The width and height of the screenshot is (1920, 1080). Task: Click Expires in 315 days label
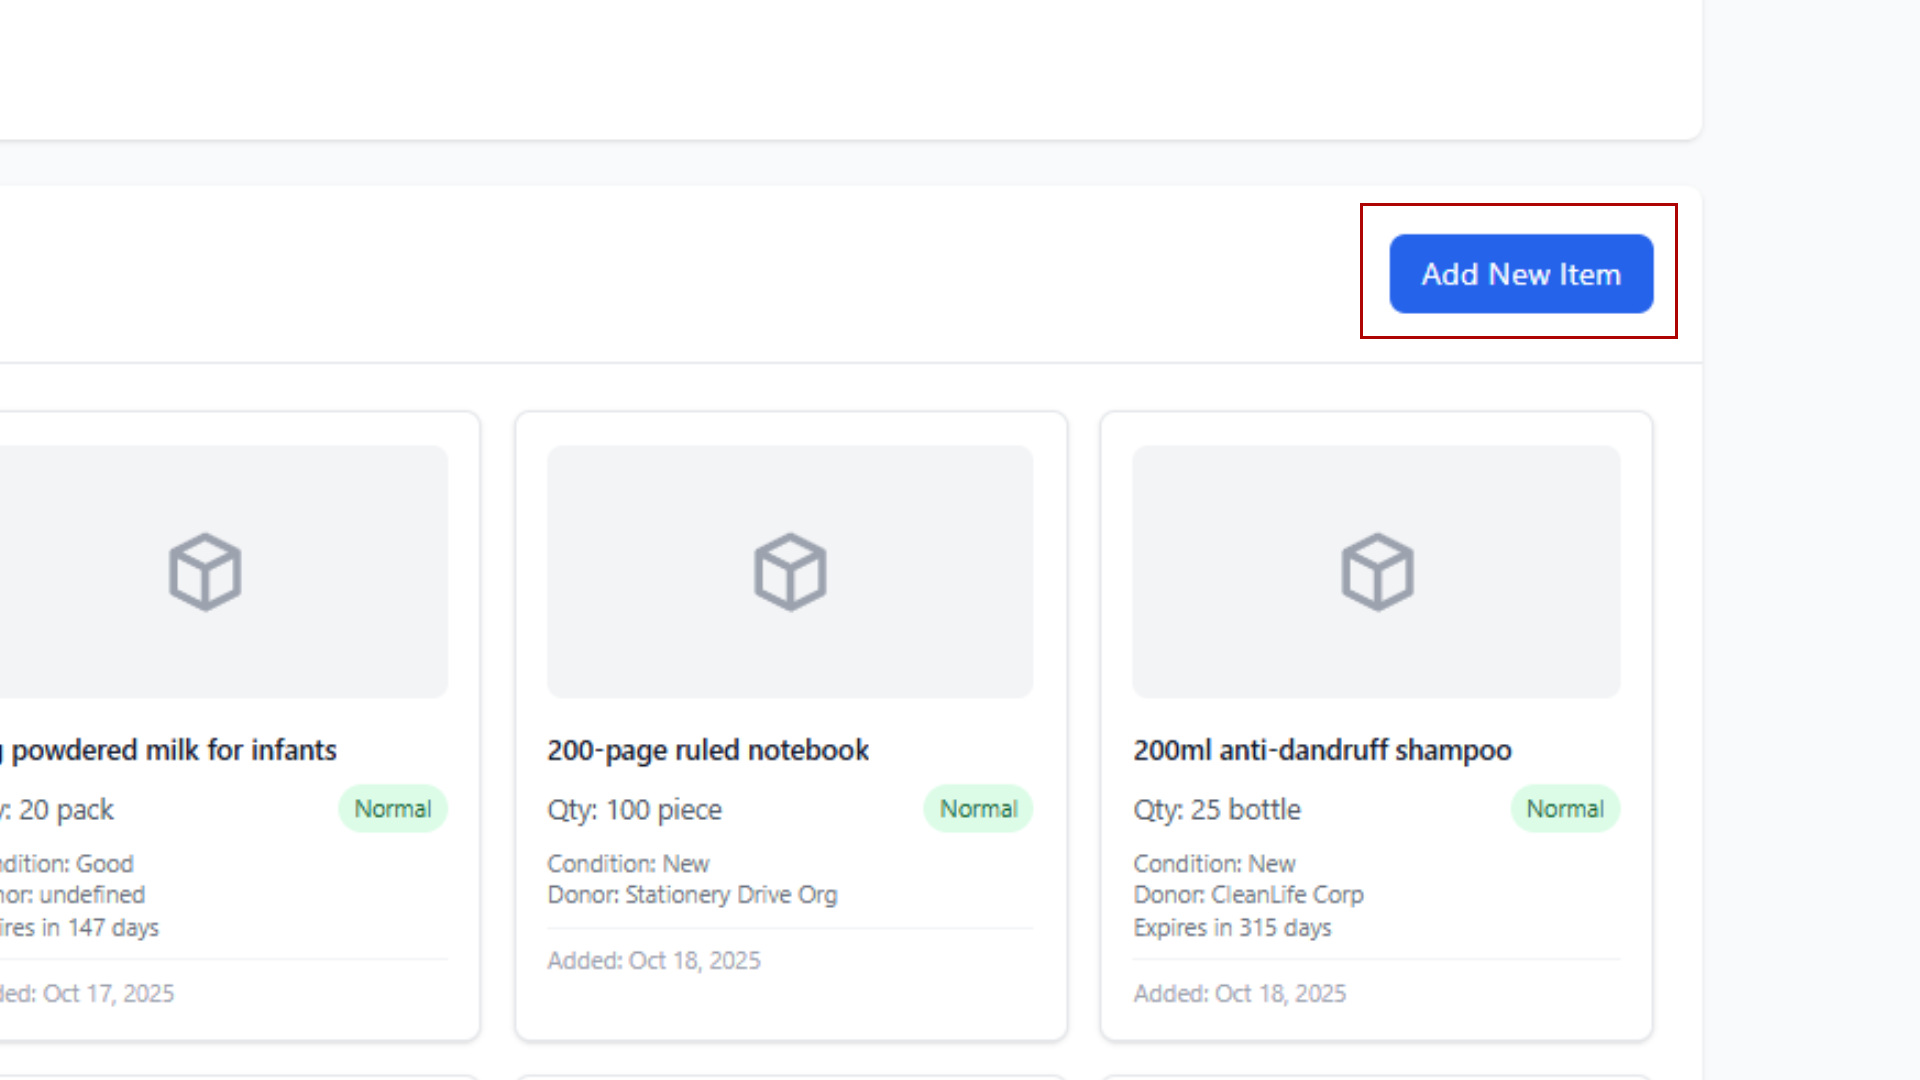pos(1232,928)
